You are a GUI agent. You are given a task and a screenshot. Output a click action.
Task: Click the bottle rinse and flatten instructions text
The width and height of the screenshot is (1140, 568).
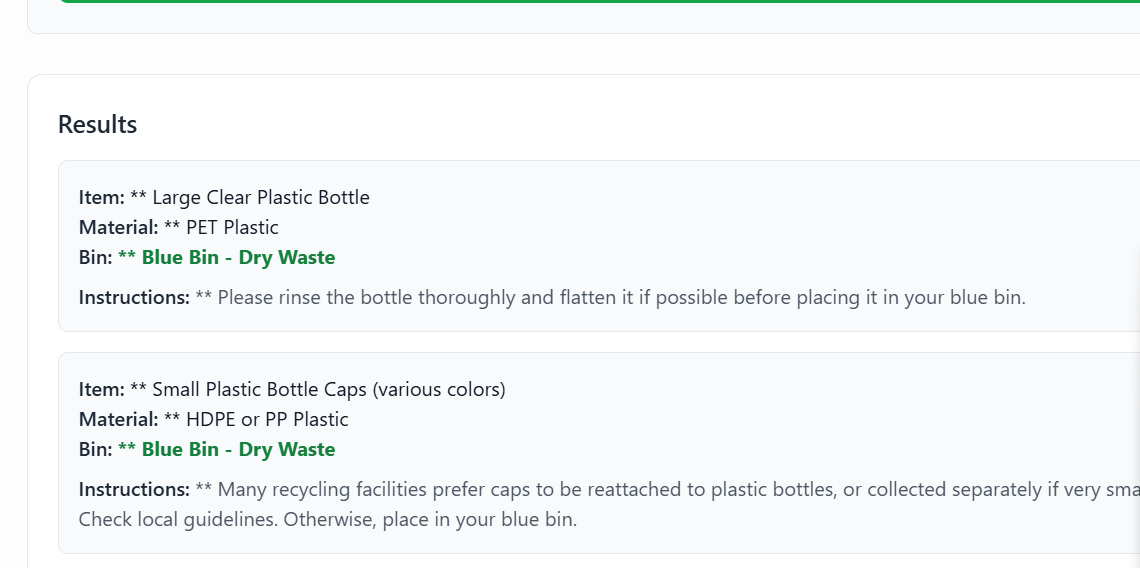click(x=620, y=297)
